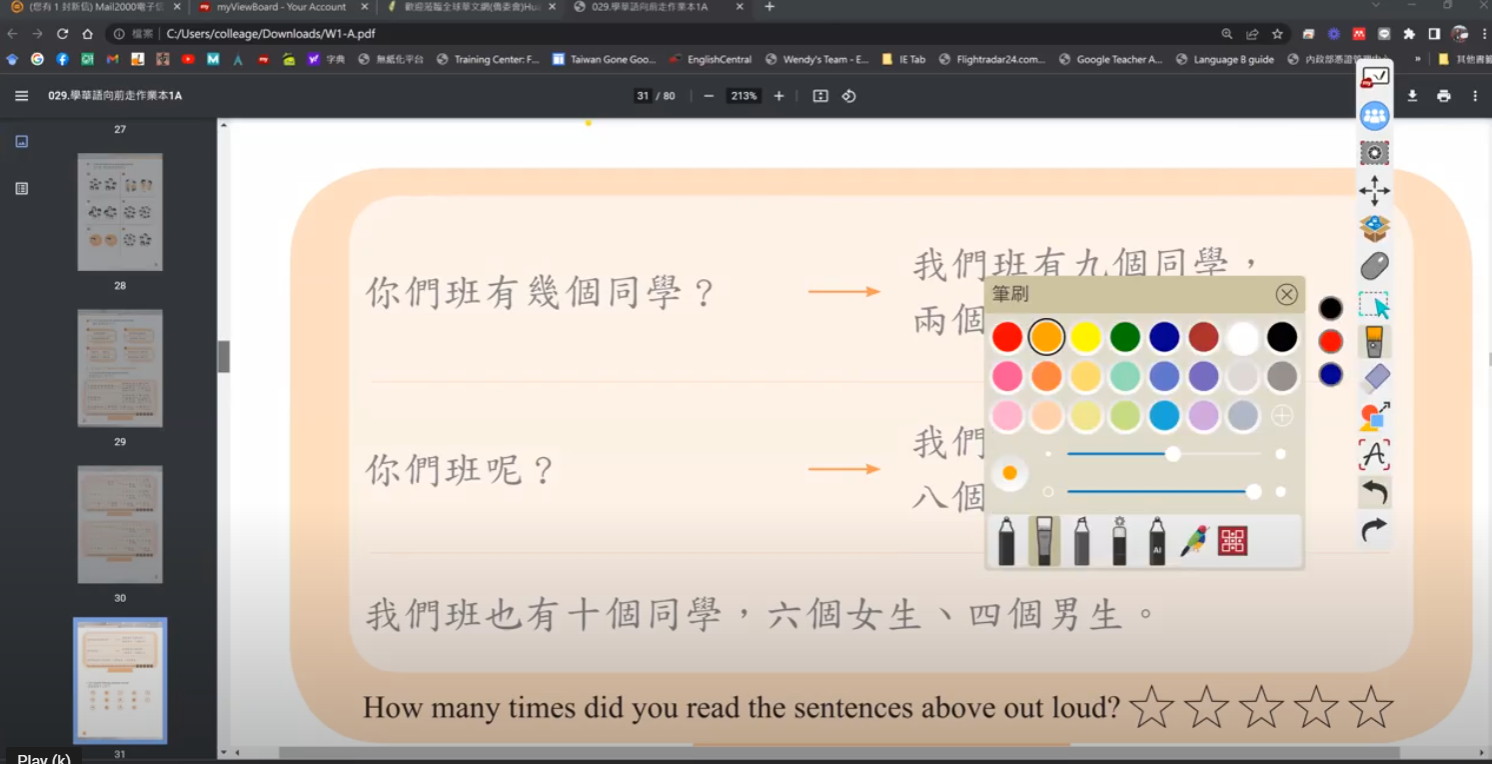Screen dimensions: 1492x764
Task: Select the green color swatch
Action: click(x=1125, y=337)
